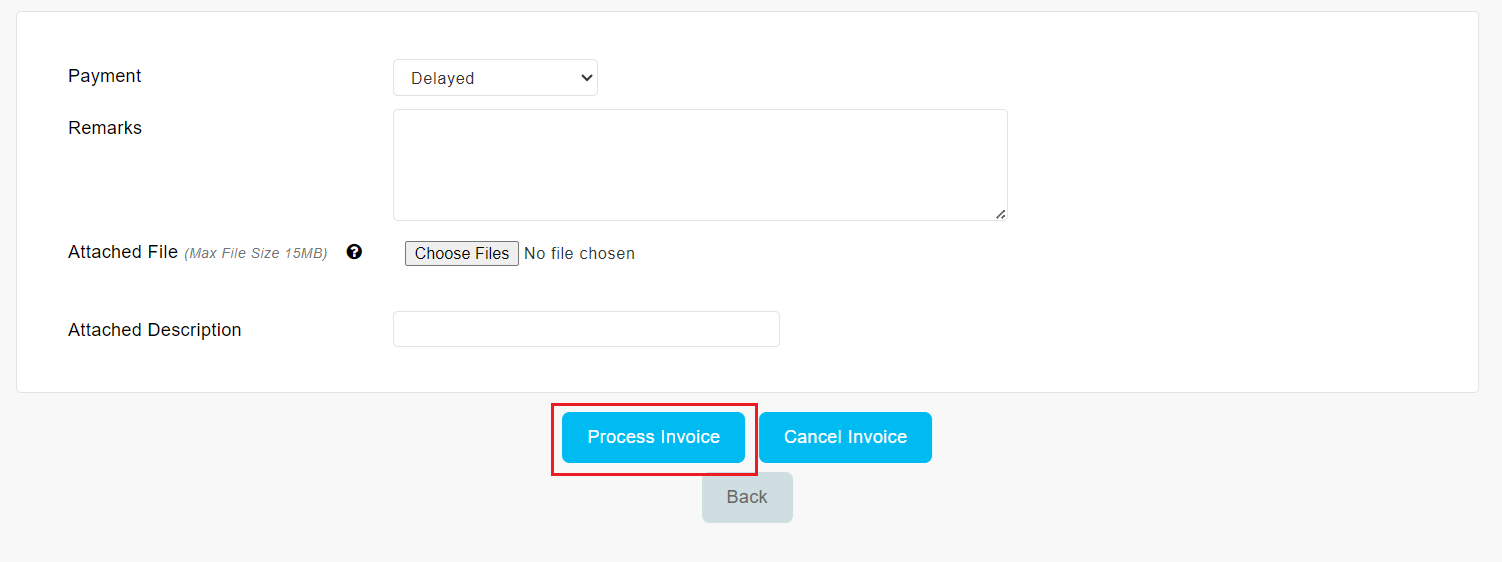Click the word Invoice on Process button
This screenshot has height=562, width=1502.
point(687,437)
